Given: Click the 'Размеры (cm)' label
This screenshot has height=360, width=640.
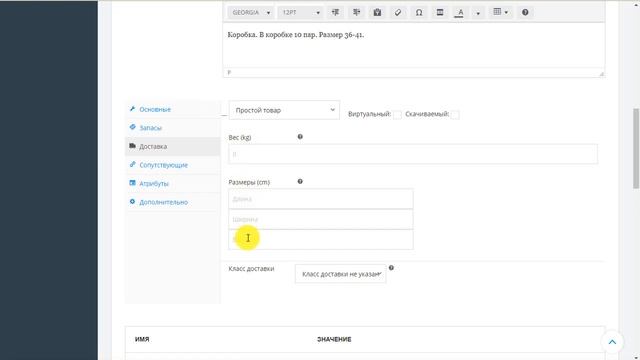Looking at the screenshot, I should point(249,182).
